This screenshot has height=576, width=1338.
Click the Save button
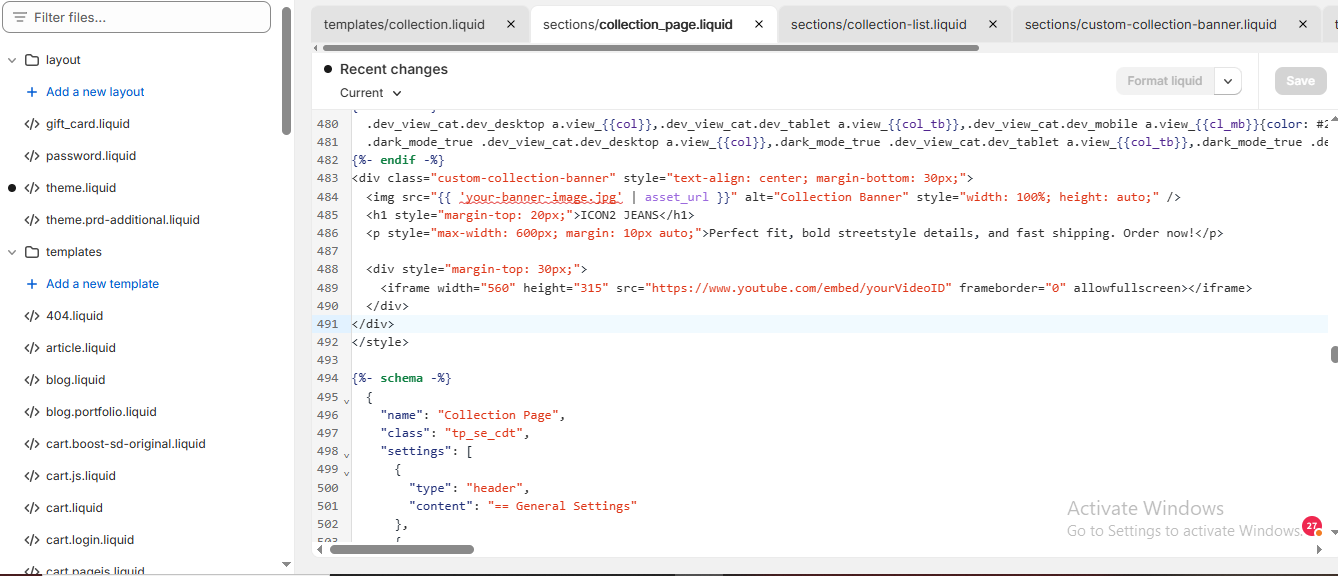pos(1300,81)
